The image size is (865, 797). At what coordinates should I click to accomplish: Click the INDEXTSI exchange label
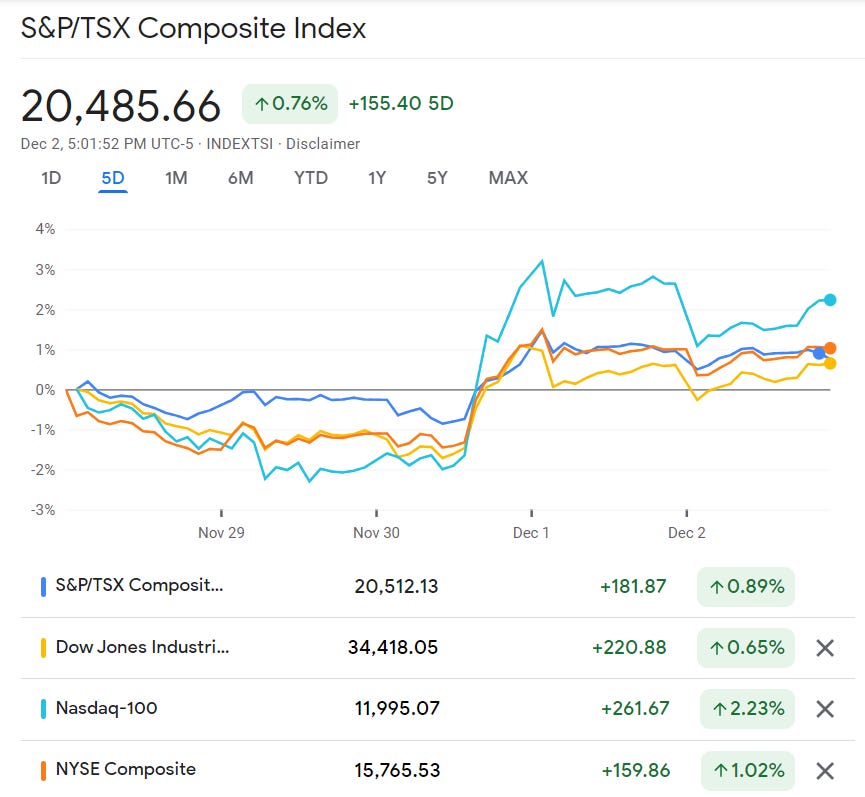(239, 144)
